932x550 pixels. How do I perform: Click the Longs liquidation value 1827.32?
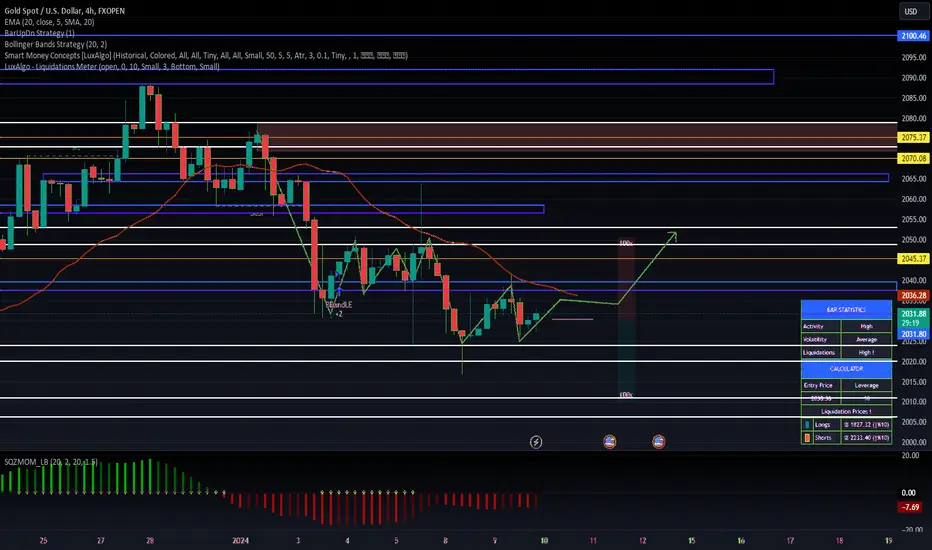(x=866, y=425)
